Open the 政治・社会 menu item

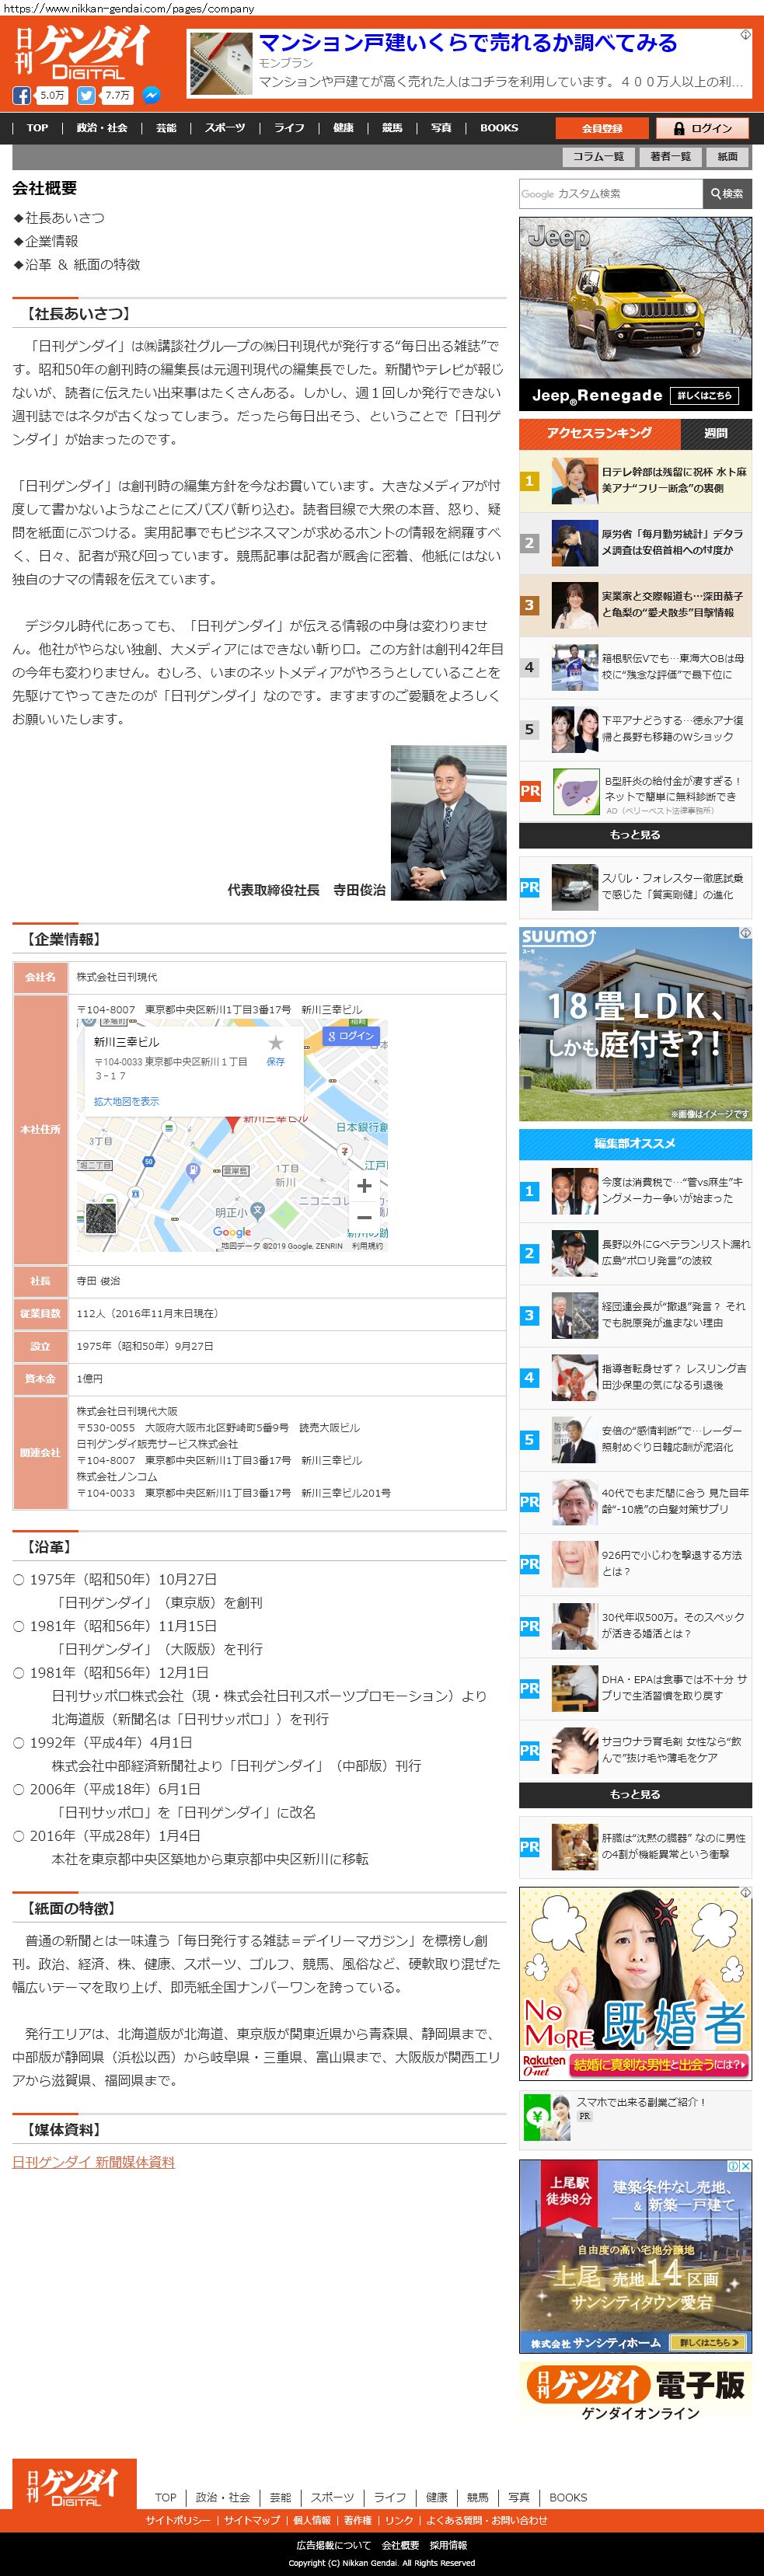click(x=102, y=128)
